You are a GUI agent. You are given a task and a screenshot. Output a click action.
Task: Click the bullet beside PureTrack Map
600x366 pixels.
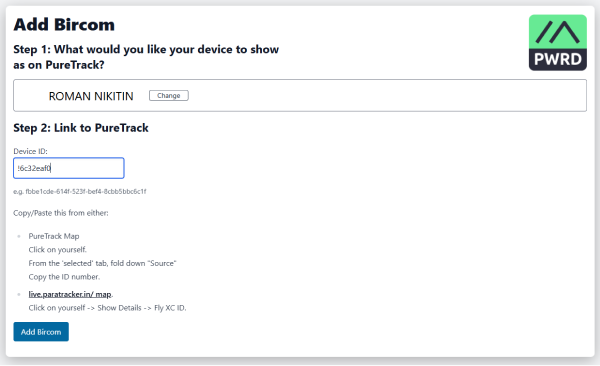(19, 236)
